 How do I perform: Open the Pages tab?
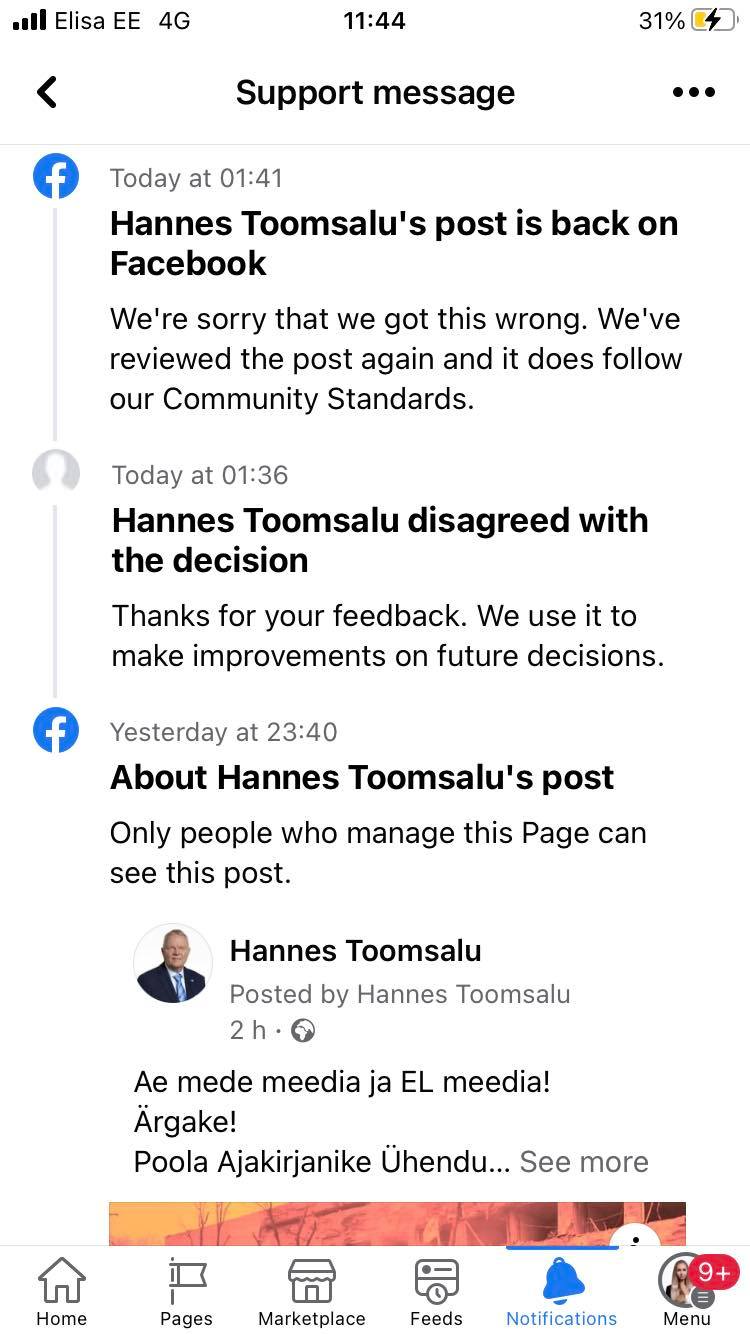(187, 1292)
